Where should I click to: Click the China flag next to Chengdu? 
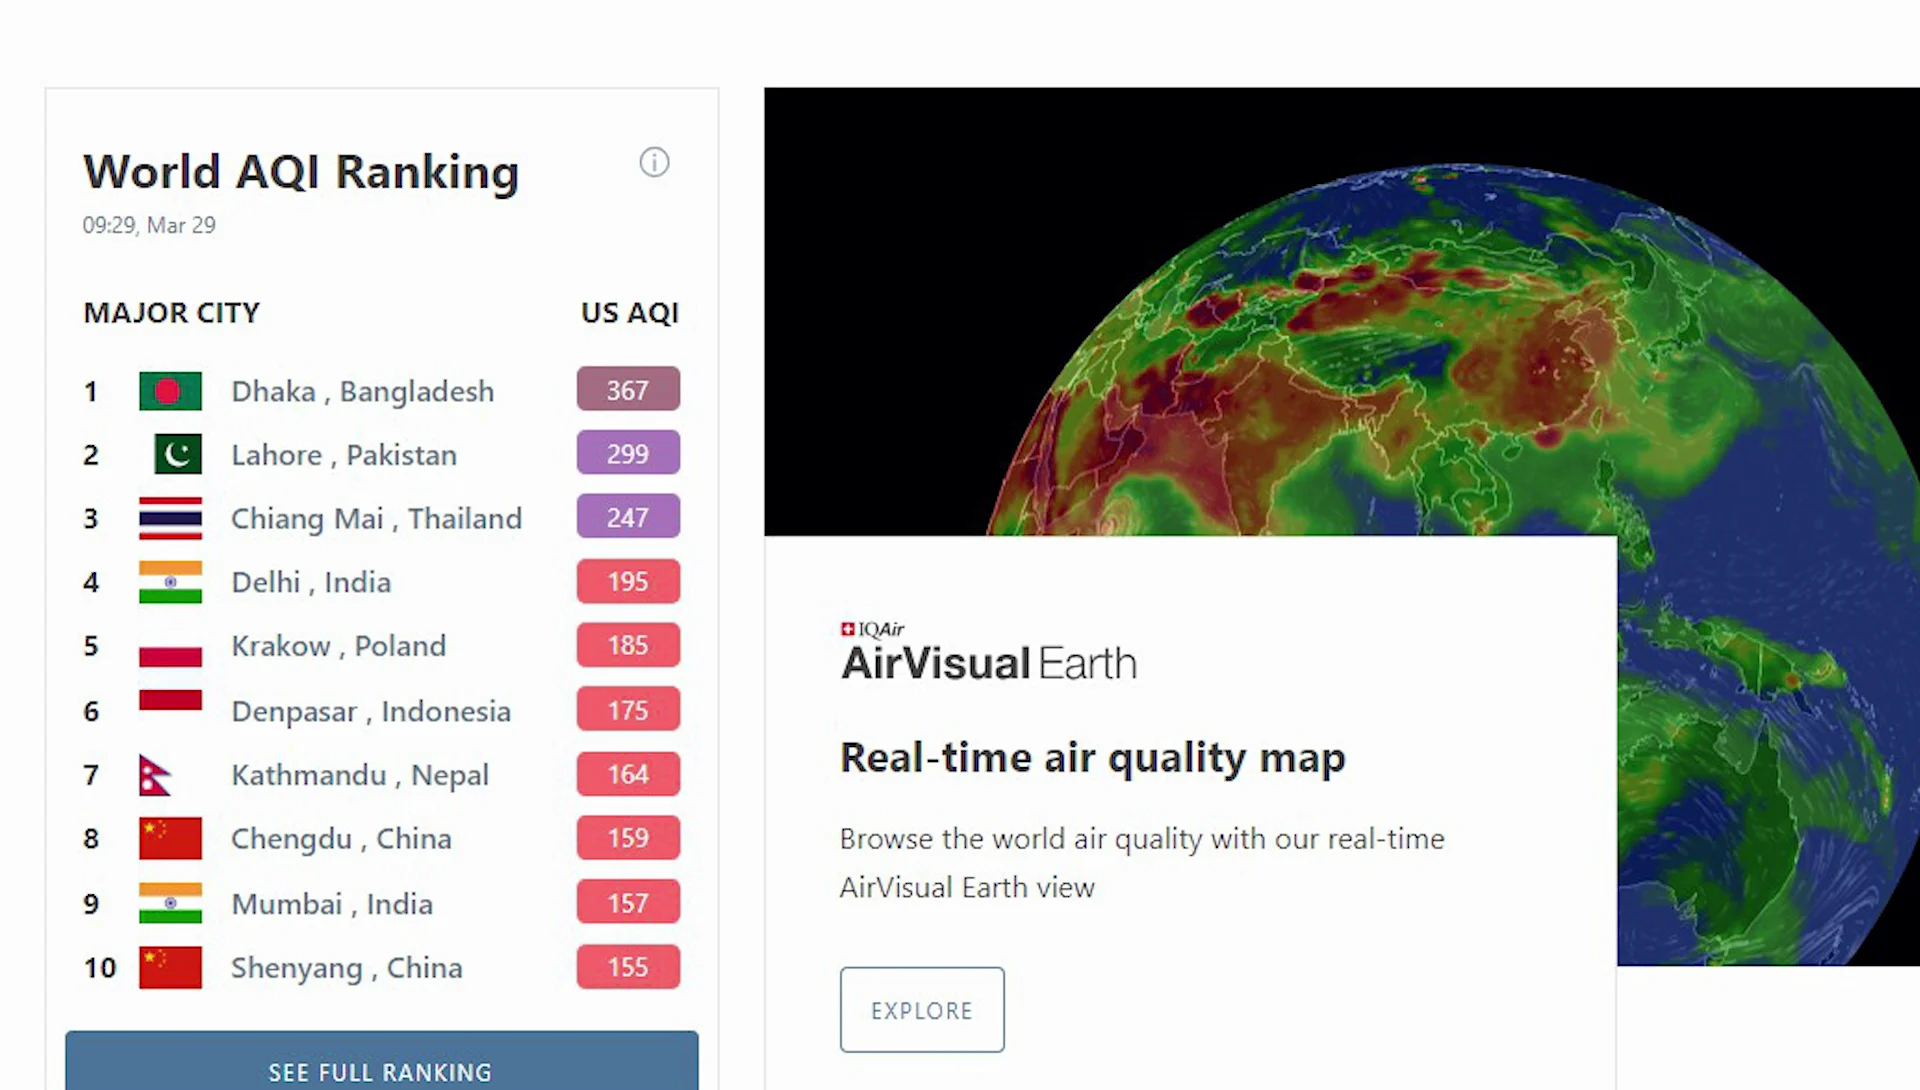(170, 838)
